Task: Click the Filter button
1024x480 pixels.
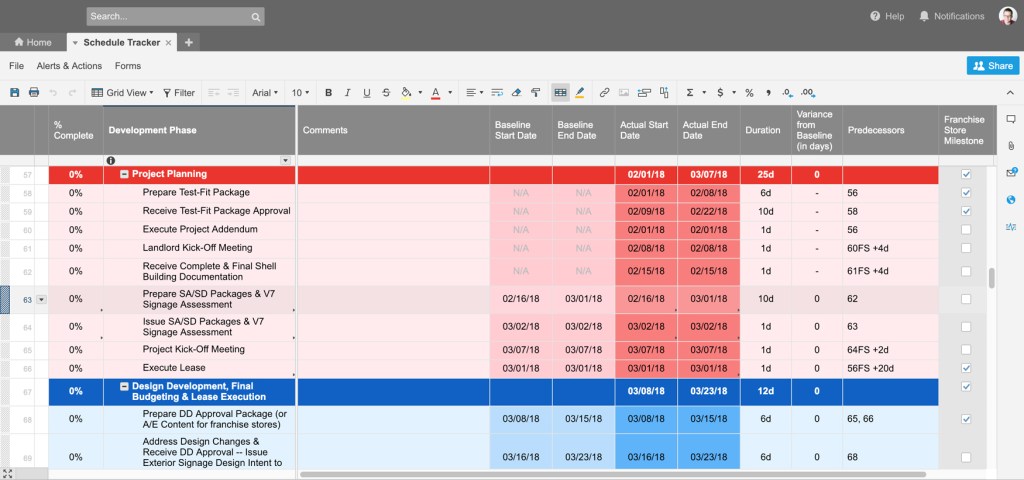Action: coord(179,93)
